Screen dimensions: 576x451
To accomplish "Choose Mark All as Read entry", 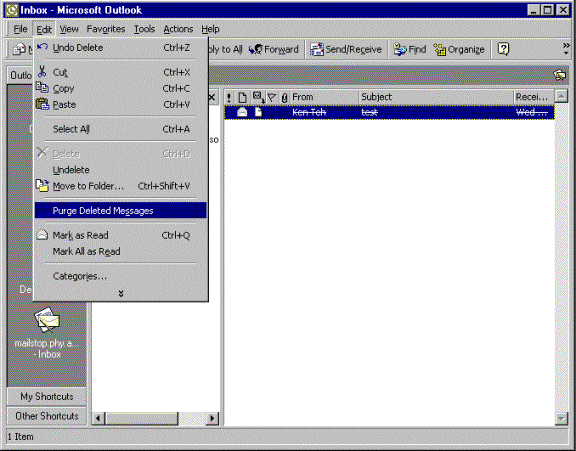I will point(120,252).
